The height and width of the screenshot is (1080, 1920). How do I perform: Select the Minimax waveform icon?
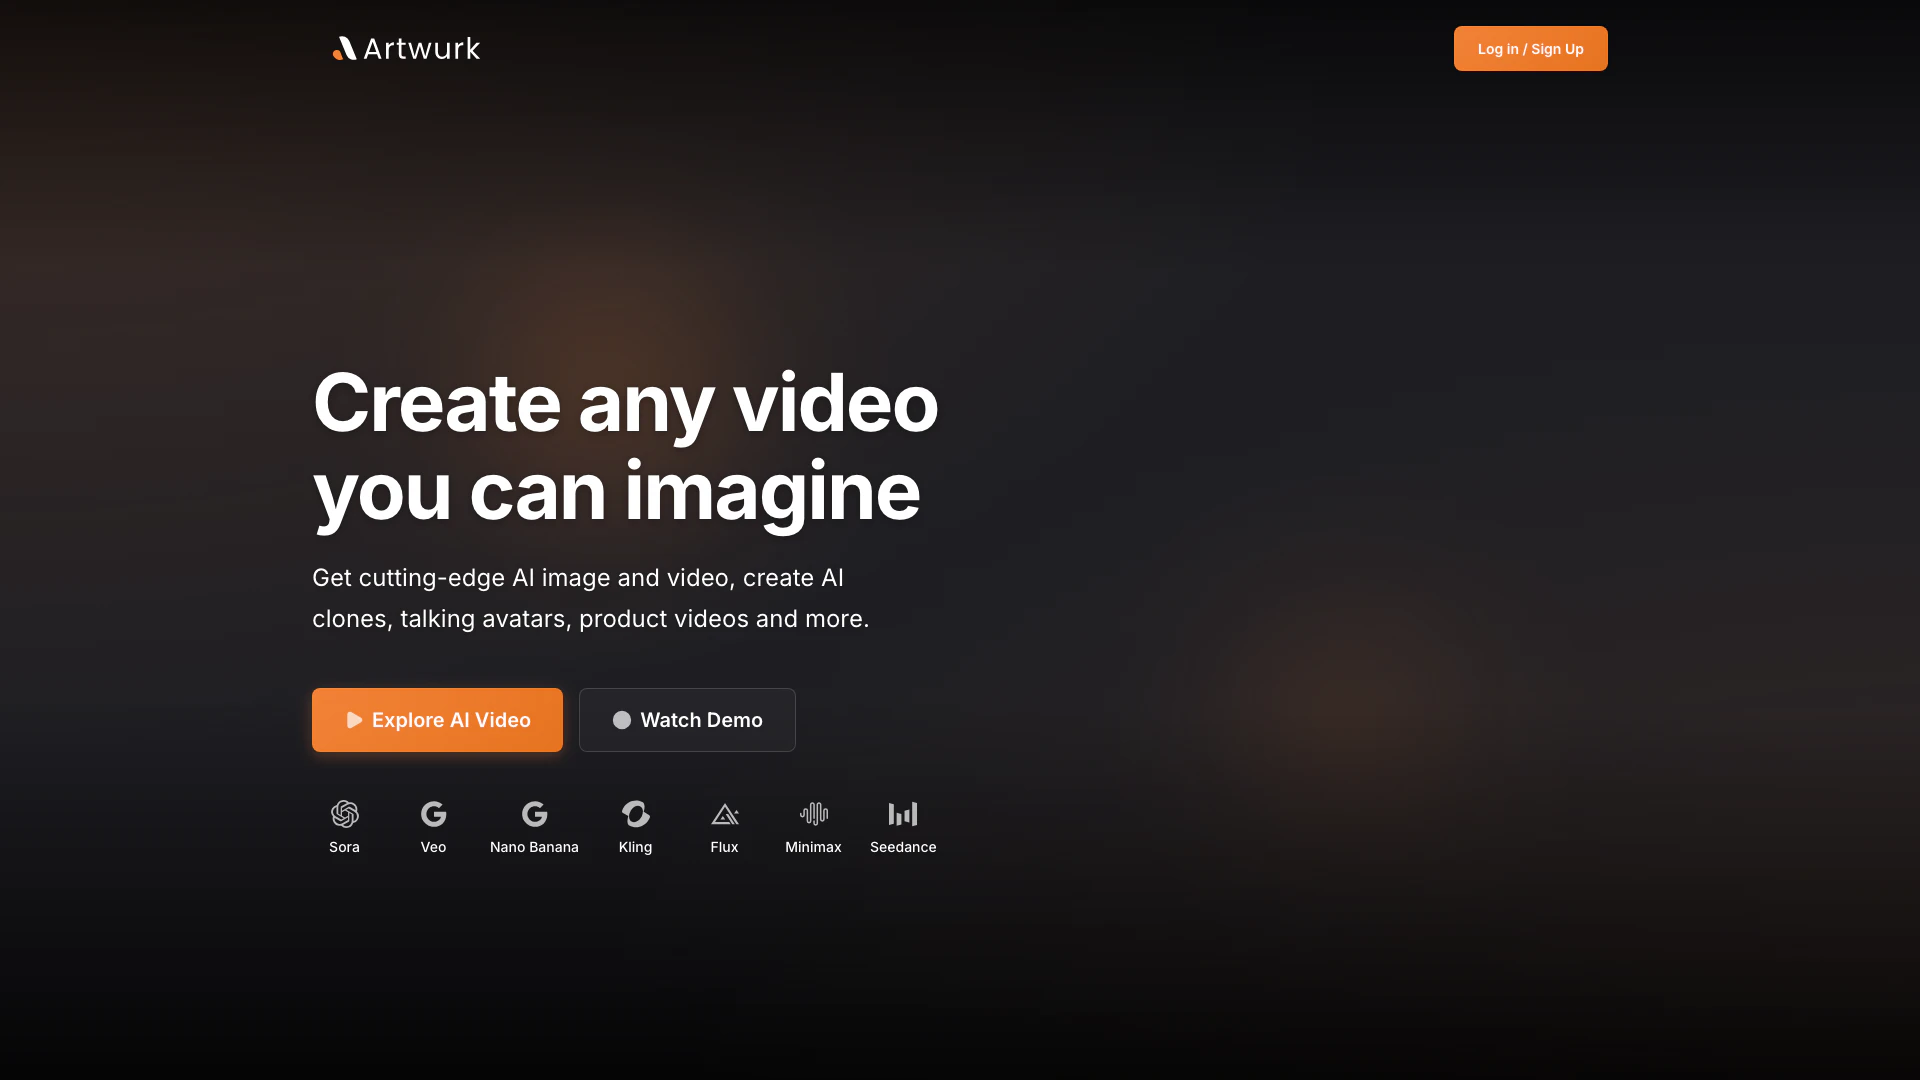813,814
